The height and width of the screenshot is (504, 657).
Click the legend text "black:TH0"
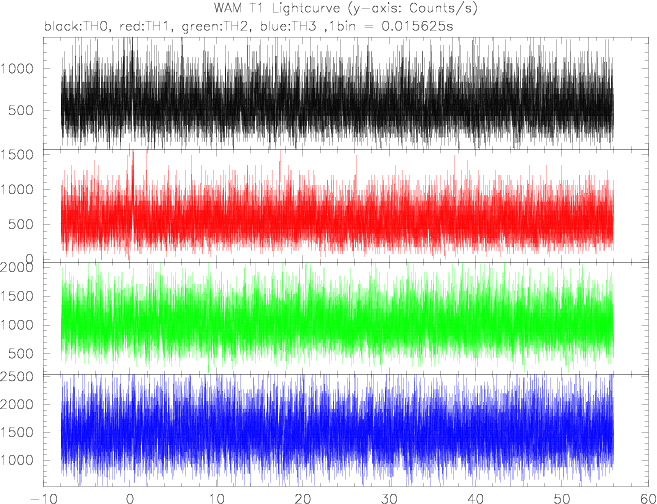tap(78, 26)
